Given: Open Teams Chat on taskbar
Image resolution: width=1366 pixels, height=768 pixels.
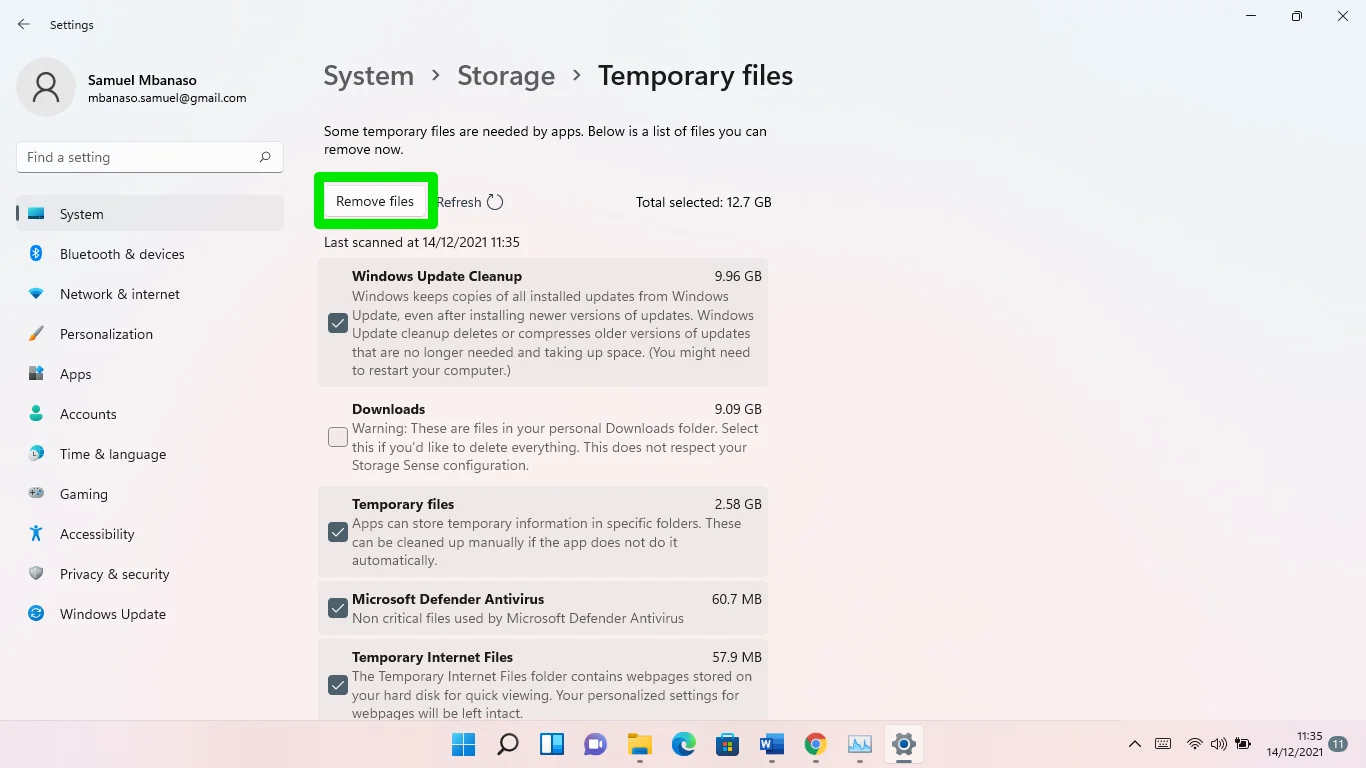Looking at the screenshot, I should click(x=596, y=744).
